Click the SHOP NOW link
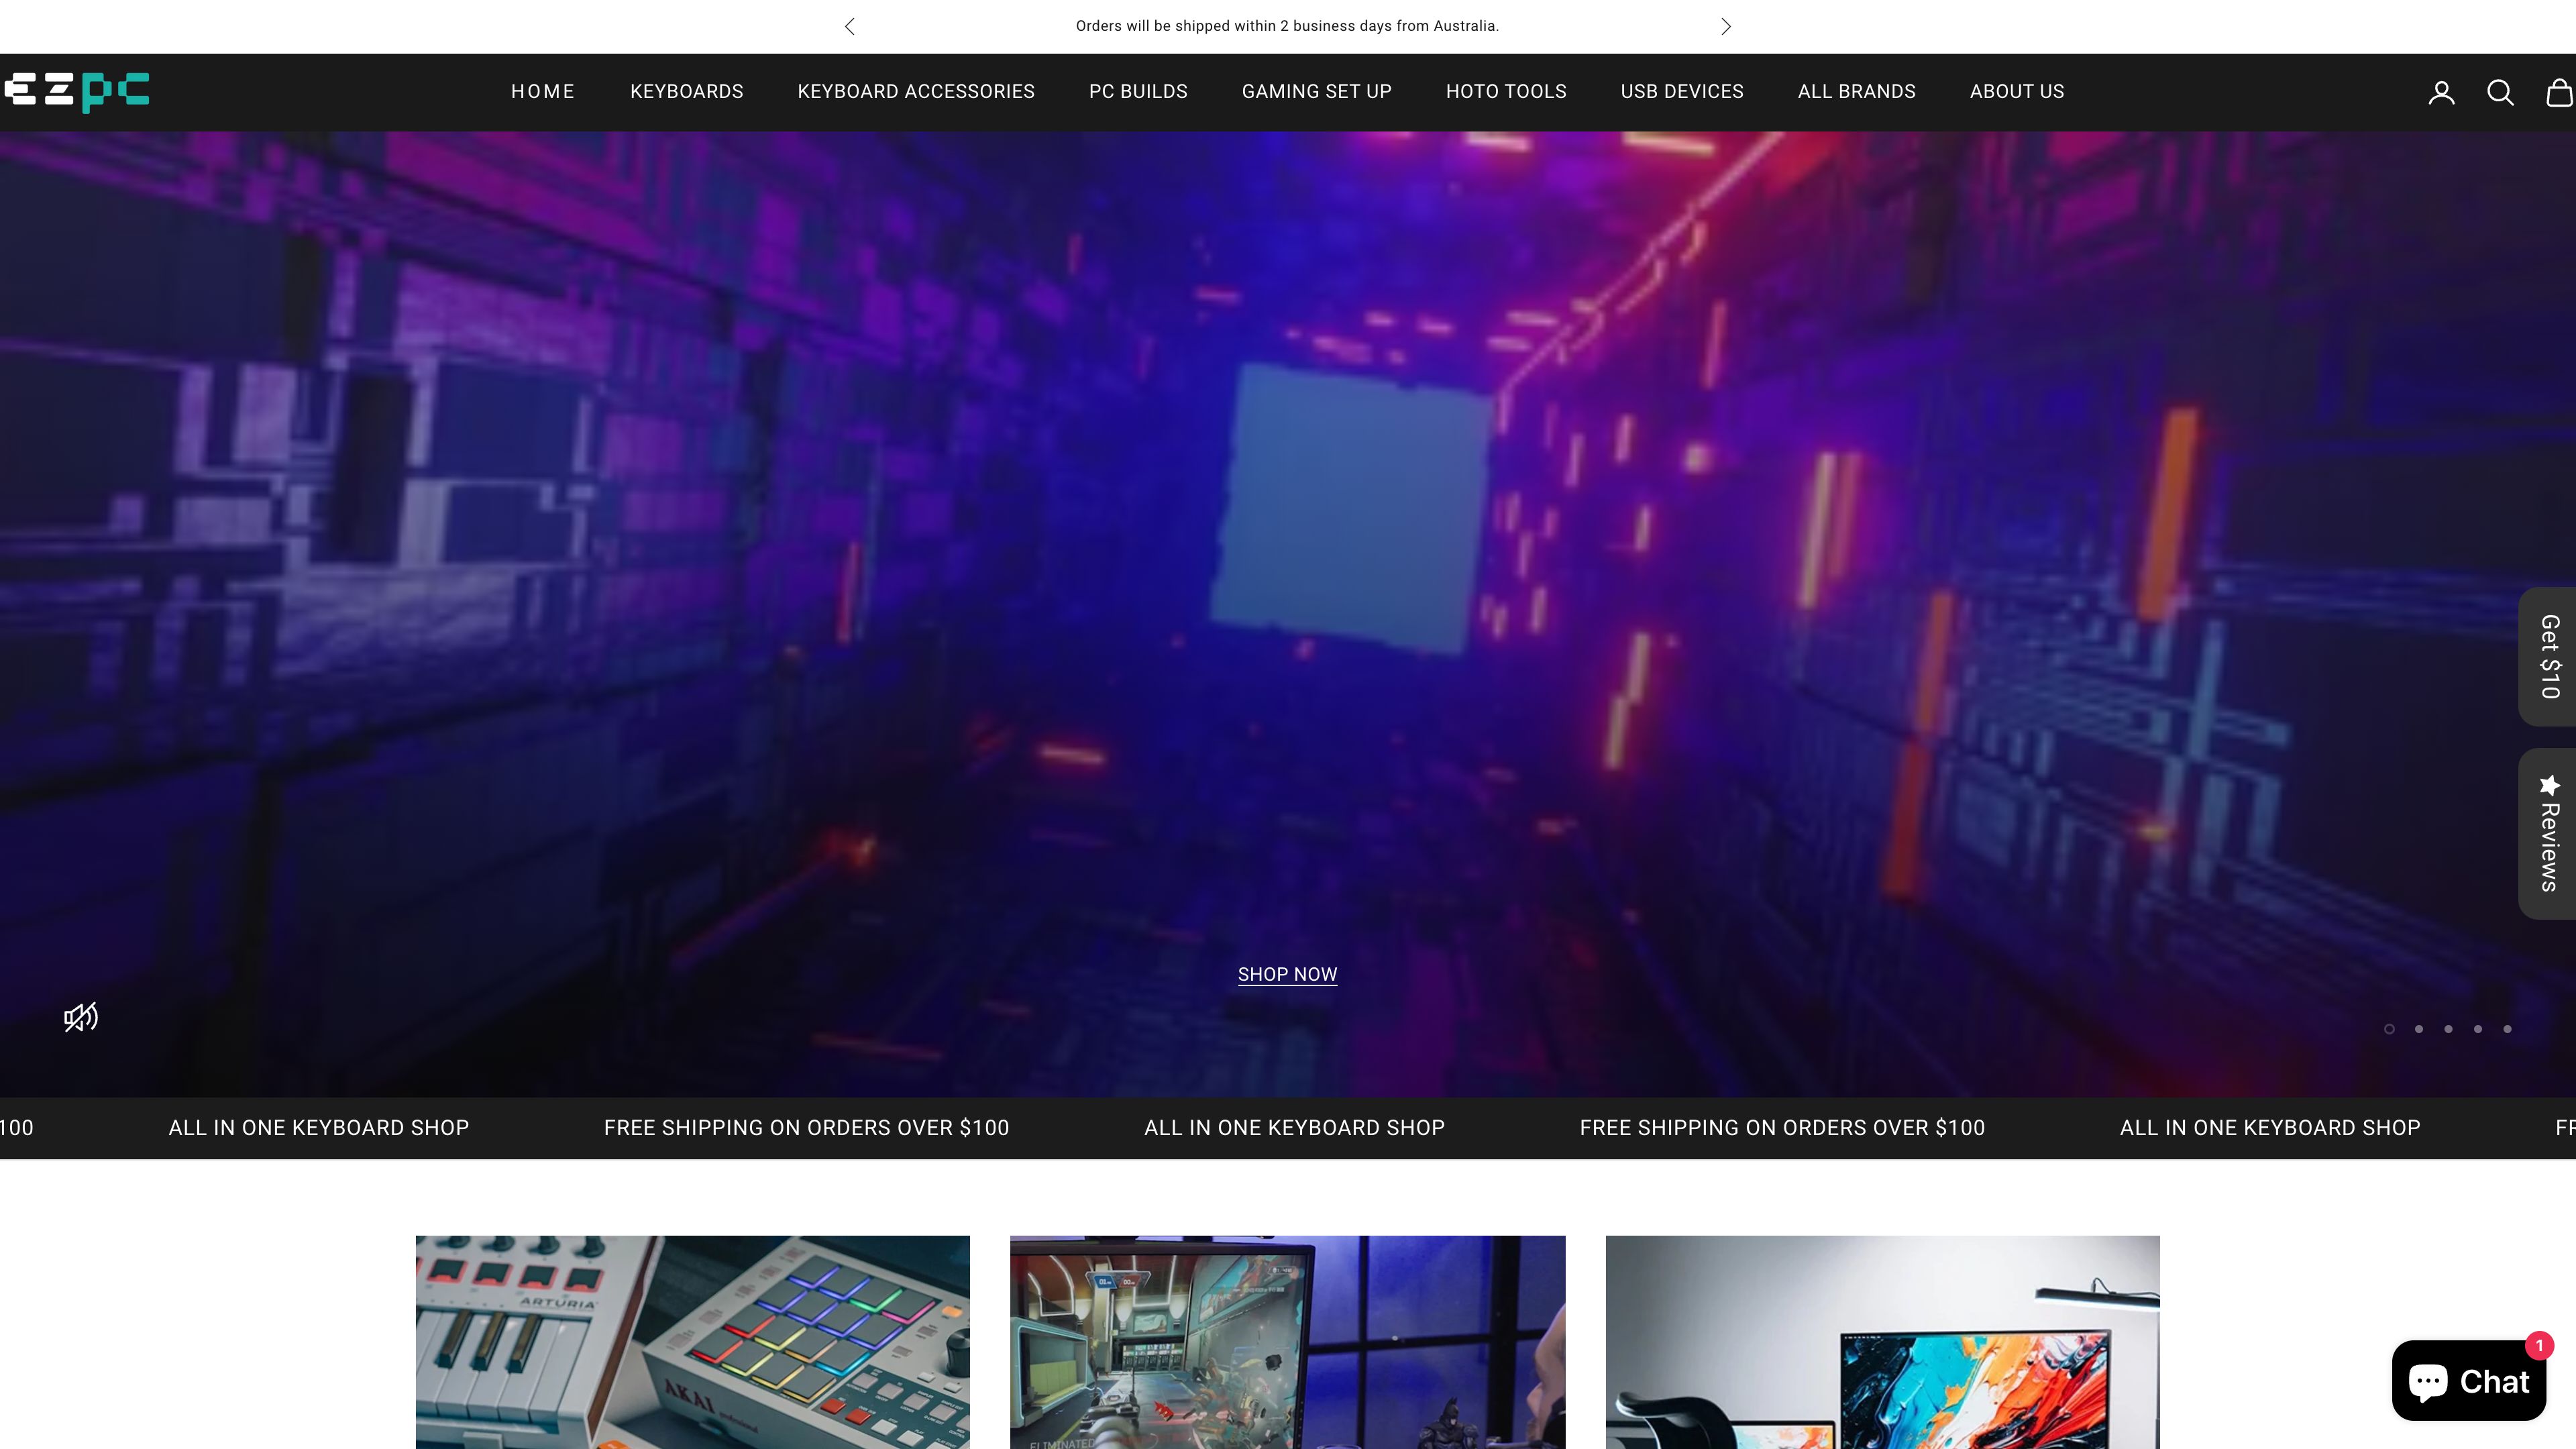The image size is (2576, 1449). pyautogui.click(x=1287, y=974)
